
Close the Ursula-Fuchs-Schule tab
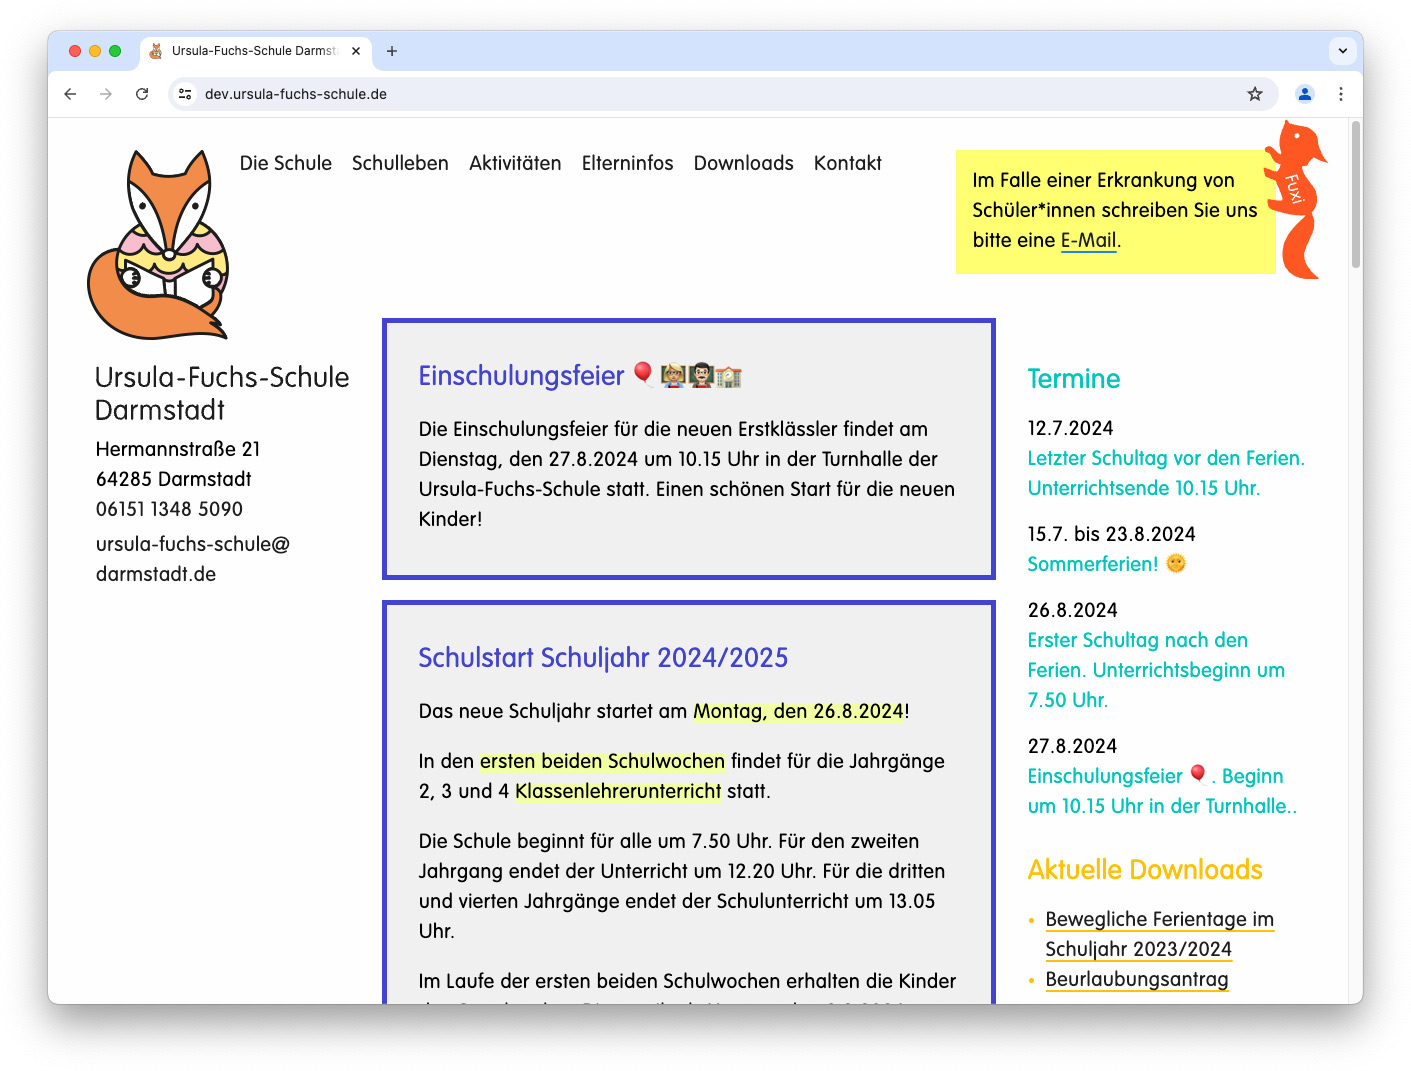pos(356,51)
